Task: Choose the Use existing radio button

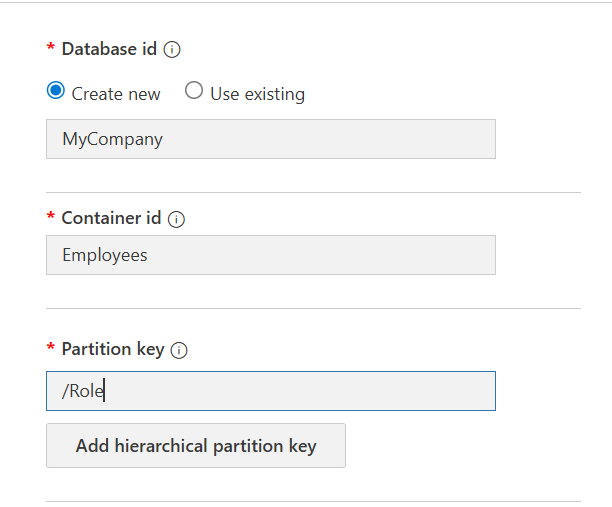Action: click(194, 90)
